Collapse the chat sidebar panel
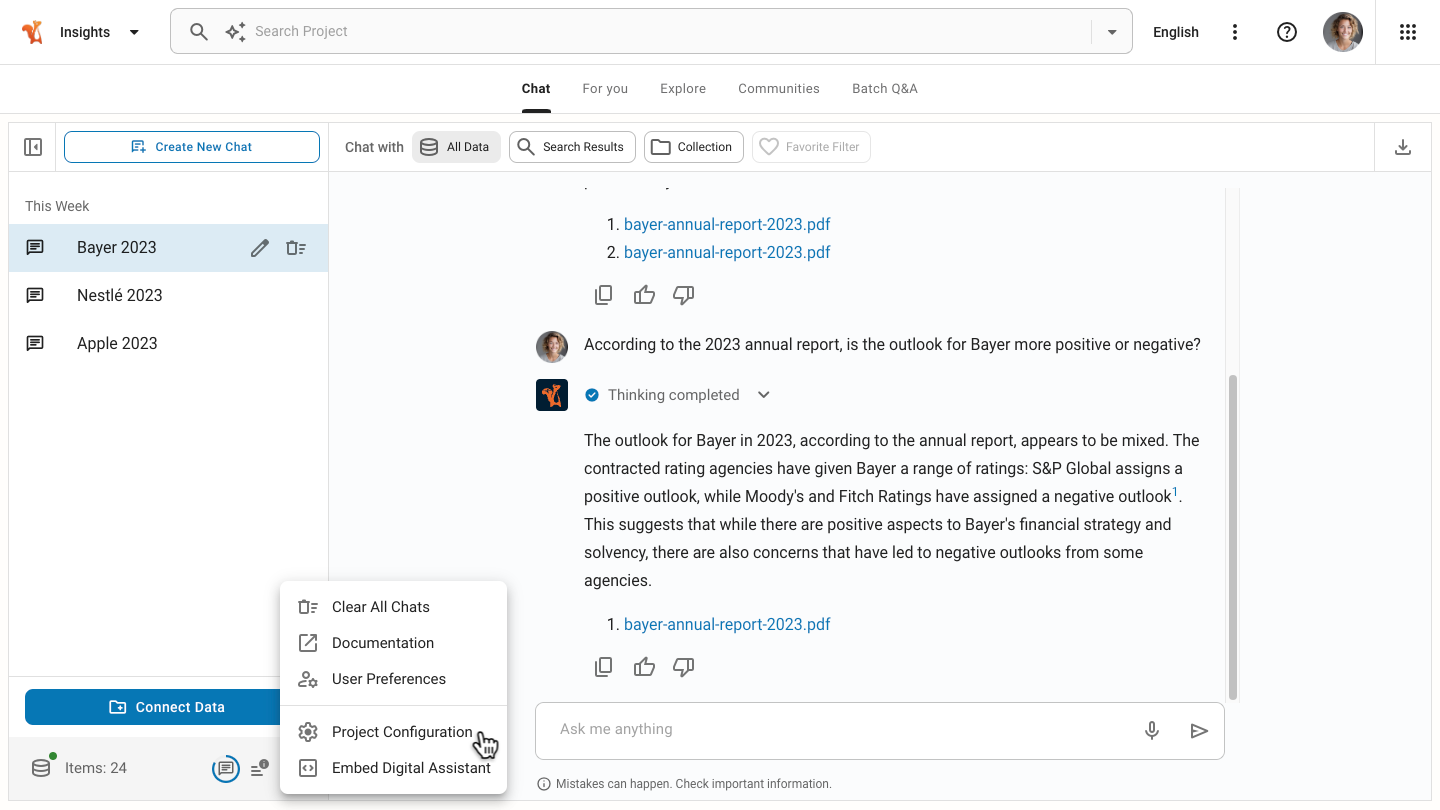This screenshot has height=810, width=1440. point(33,147)
